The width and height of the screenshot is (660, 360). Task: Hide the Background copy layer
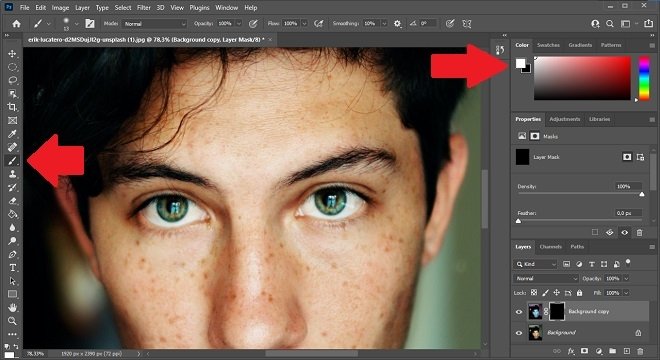519,312
